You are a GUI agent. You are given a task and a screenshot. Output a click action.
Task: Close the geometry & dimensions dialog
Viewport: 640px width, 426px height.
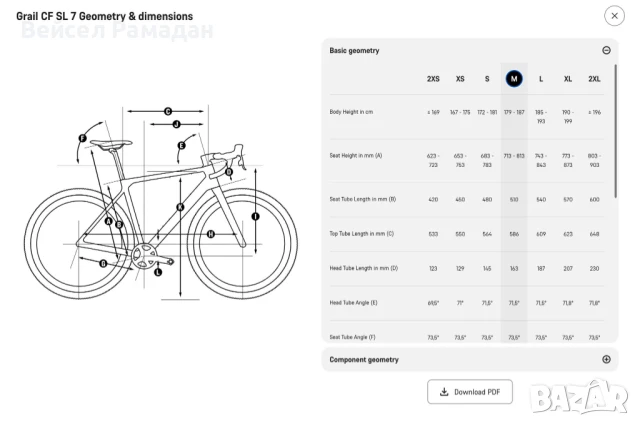(x=614, y=15)
